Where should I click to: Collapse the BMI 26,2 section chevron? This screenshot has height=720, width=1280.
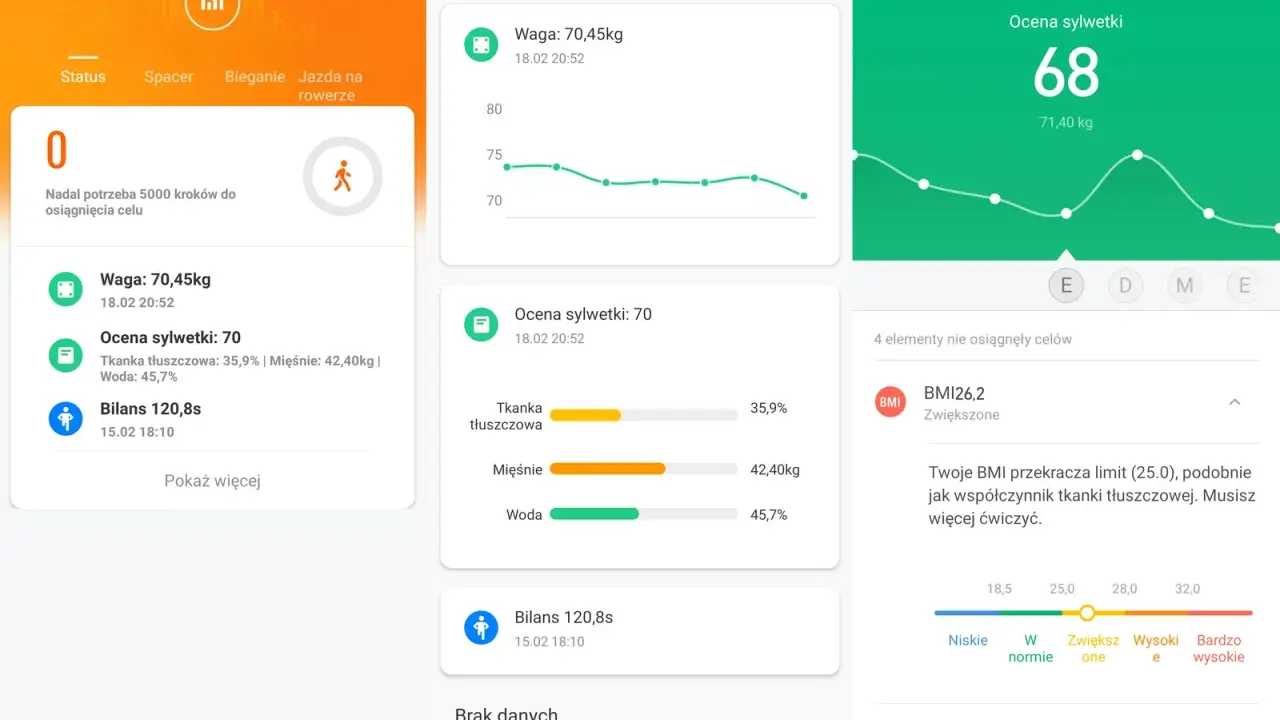[x=1234, y=402]
